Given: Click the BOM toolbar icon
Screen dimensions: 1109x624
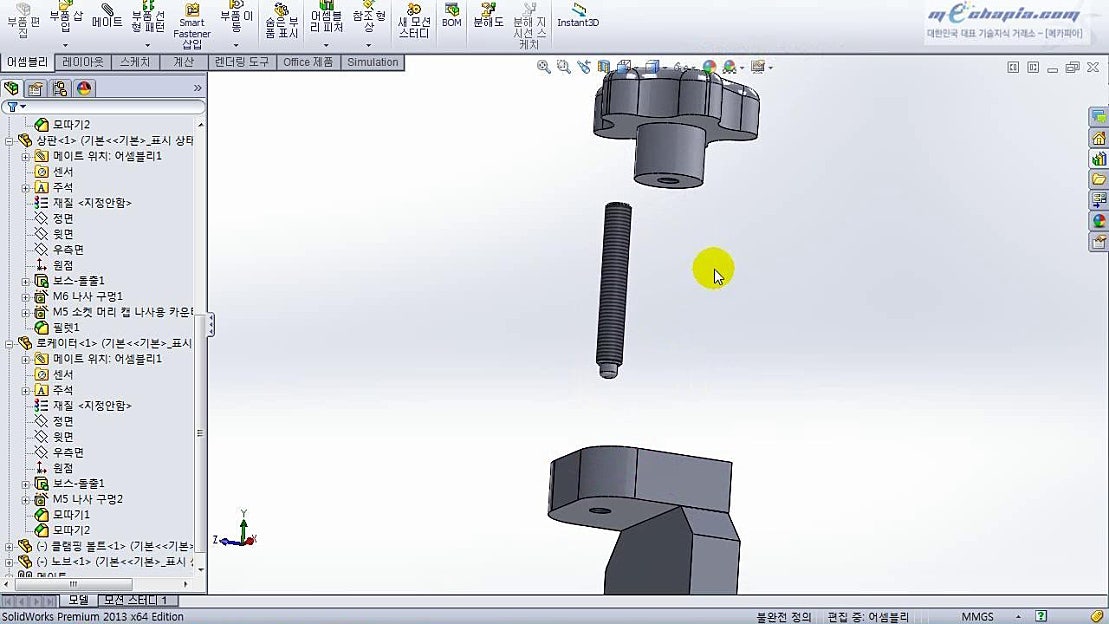Looking at the screenshot, I should click(x=450, y=22).
